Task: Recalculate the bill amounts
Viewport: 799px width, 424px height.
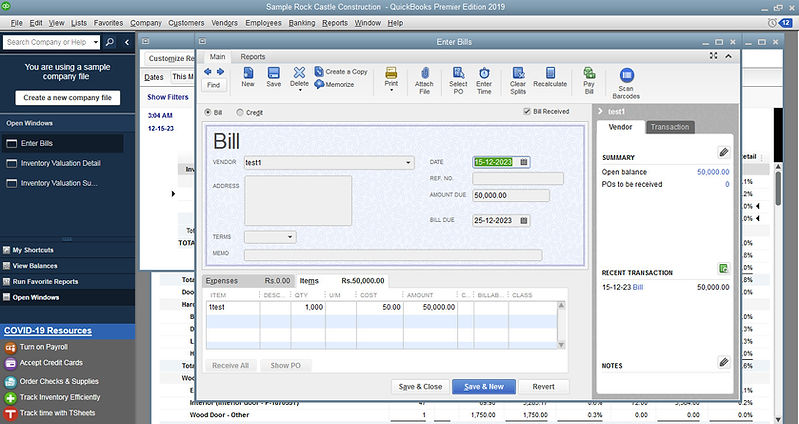Action: click(550, 77)
